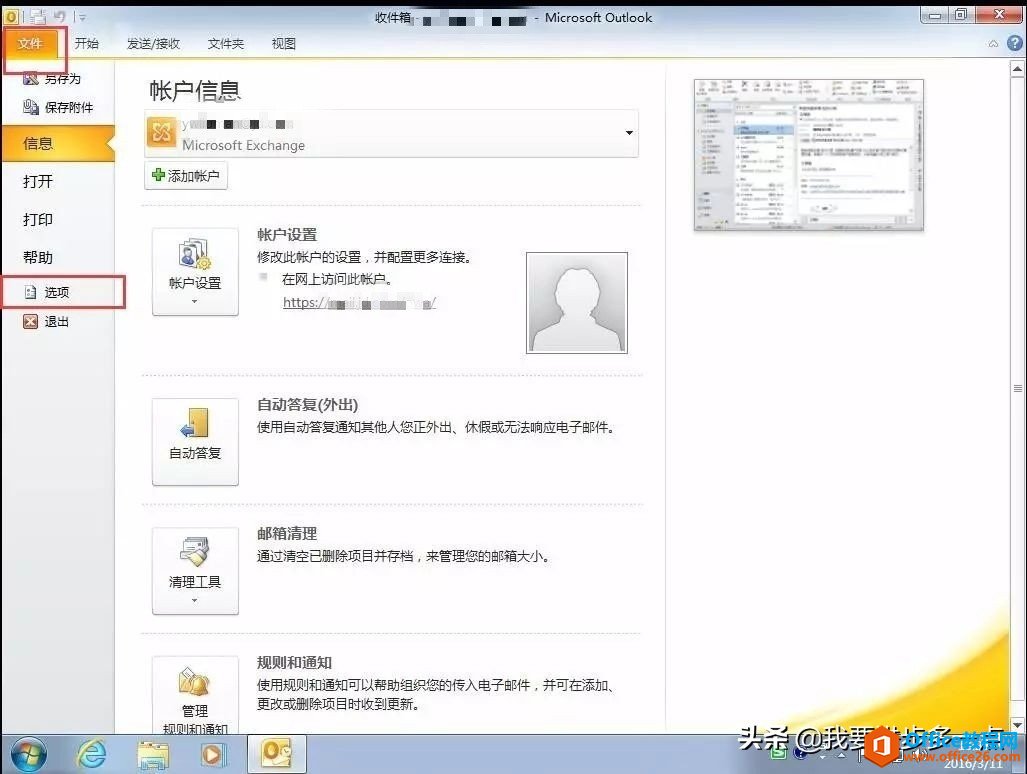
Task: Click the 管理规则和通知 button
Action: click(195, 695)
